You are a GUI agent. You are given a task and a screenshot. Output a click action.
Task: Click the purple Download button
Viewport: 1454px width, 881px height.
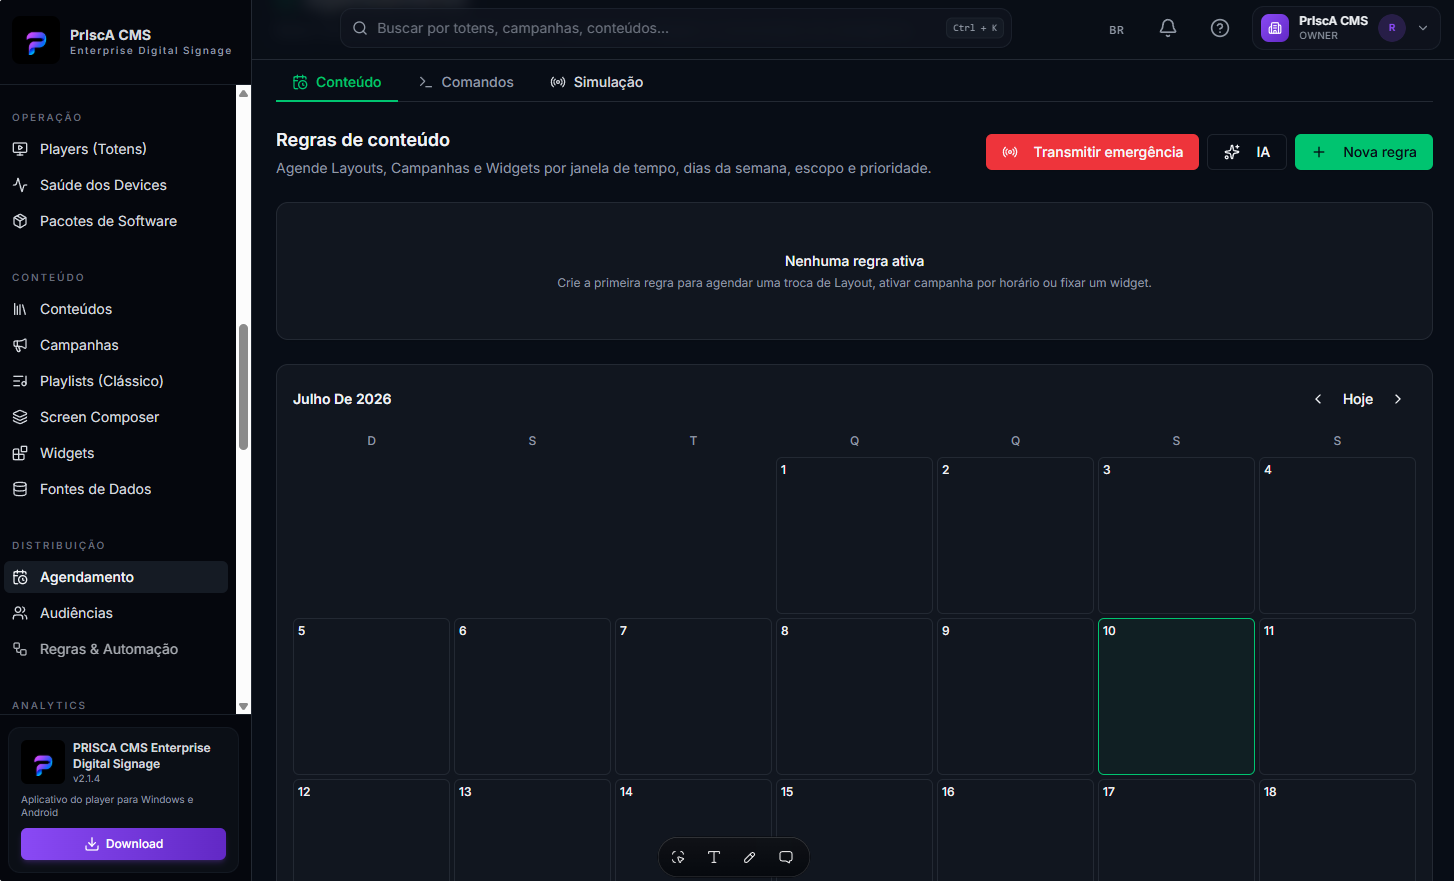(x=123, y=844)
